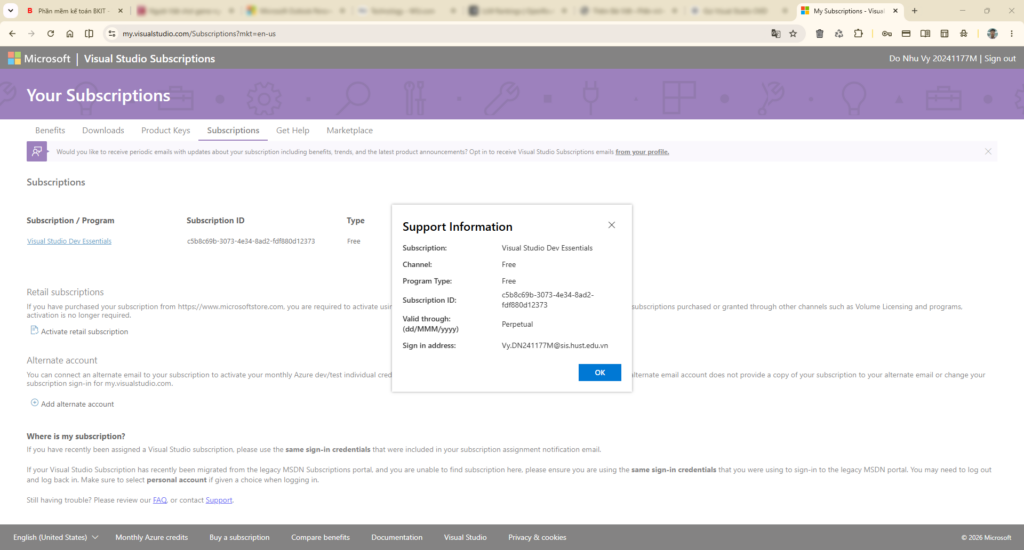Expand the English (United States) language selector
Image resolution: width=1024 pixels, height=550 pixels.
pos(55,538)
